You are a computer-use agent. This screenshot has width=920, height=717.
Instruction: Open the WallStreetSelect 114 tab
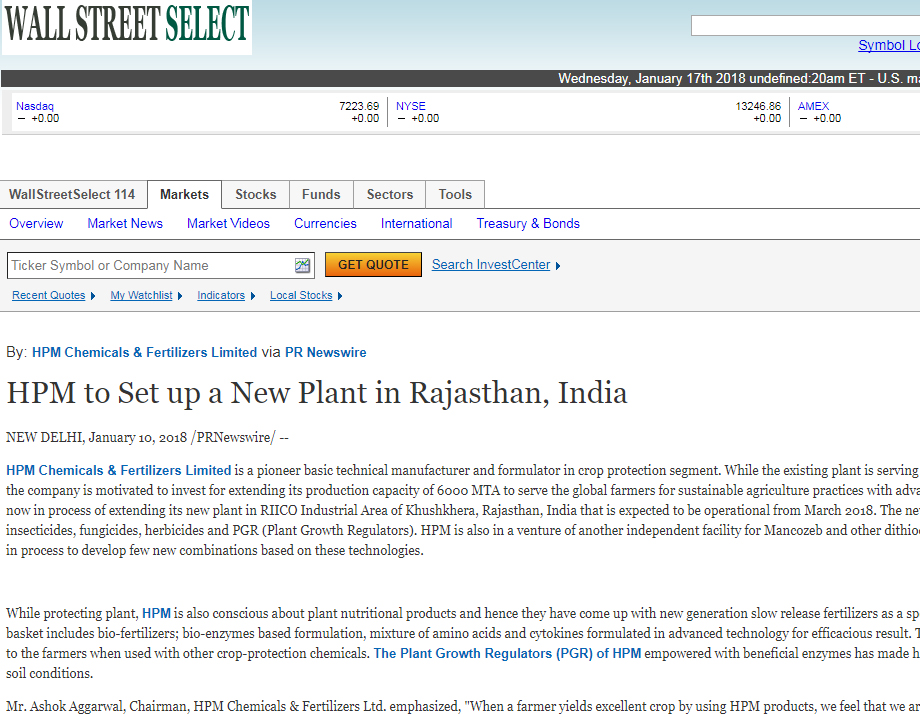72,194
